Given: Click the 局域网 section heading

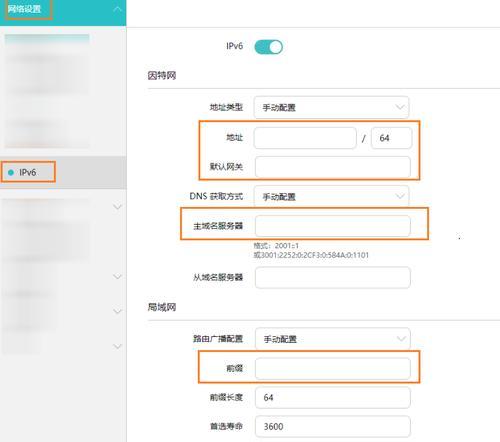Looking at the screenshot, I should 162,307.
